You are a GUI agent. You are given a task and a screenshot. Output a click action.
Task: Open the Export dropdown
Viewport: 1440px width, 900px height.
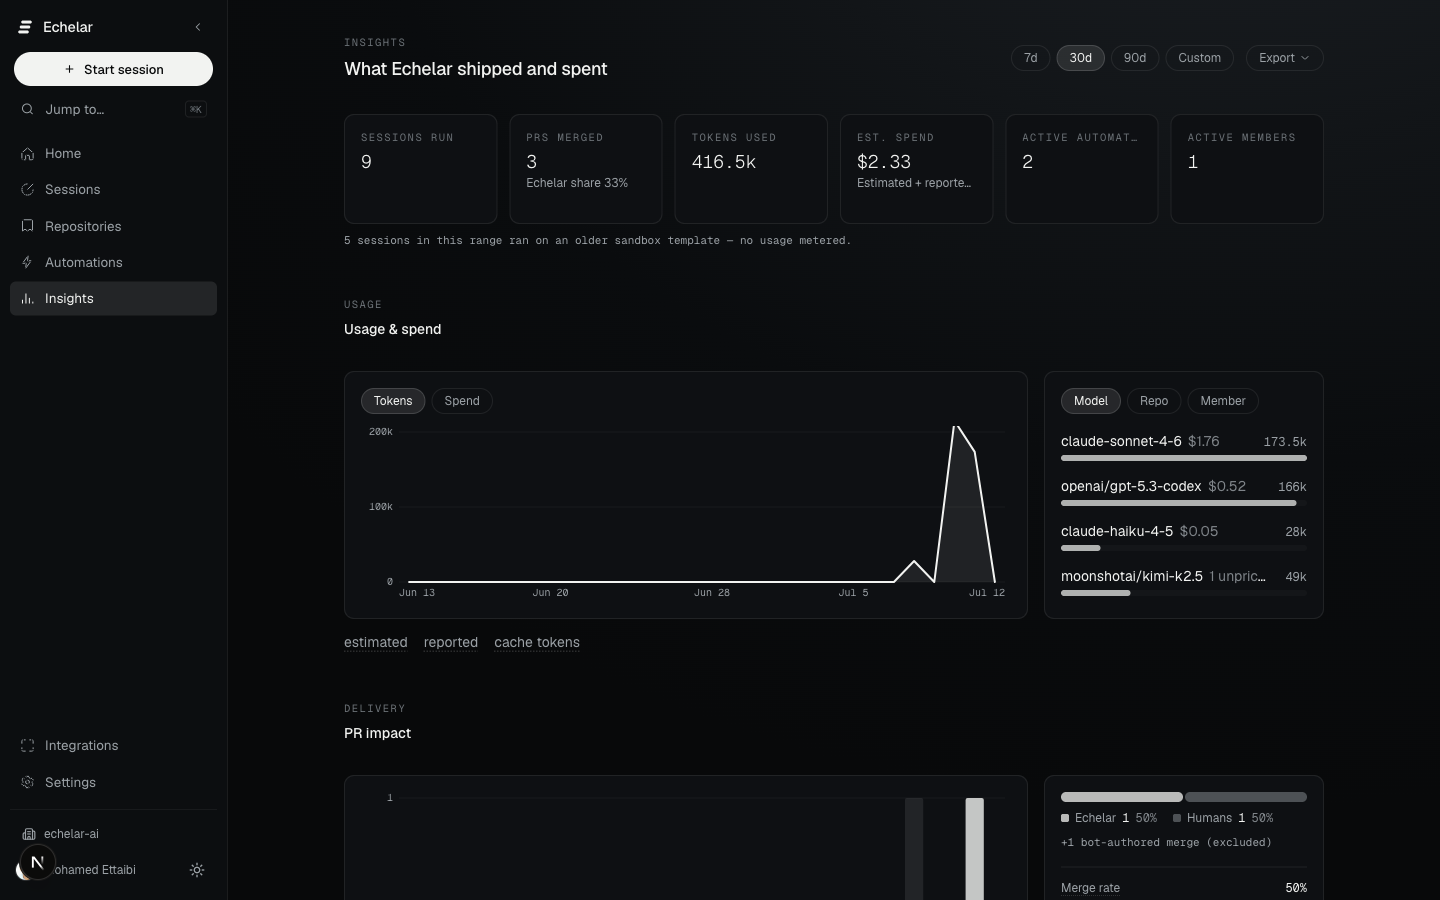[1284, 58]
